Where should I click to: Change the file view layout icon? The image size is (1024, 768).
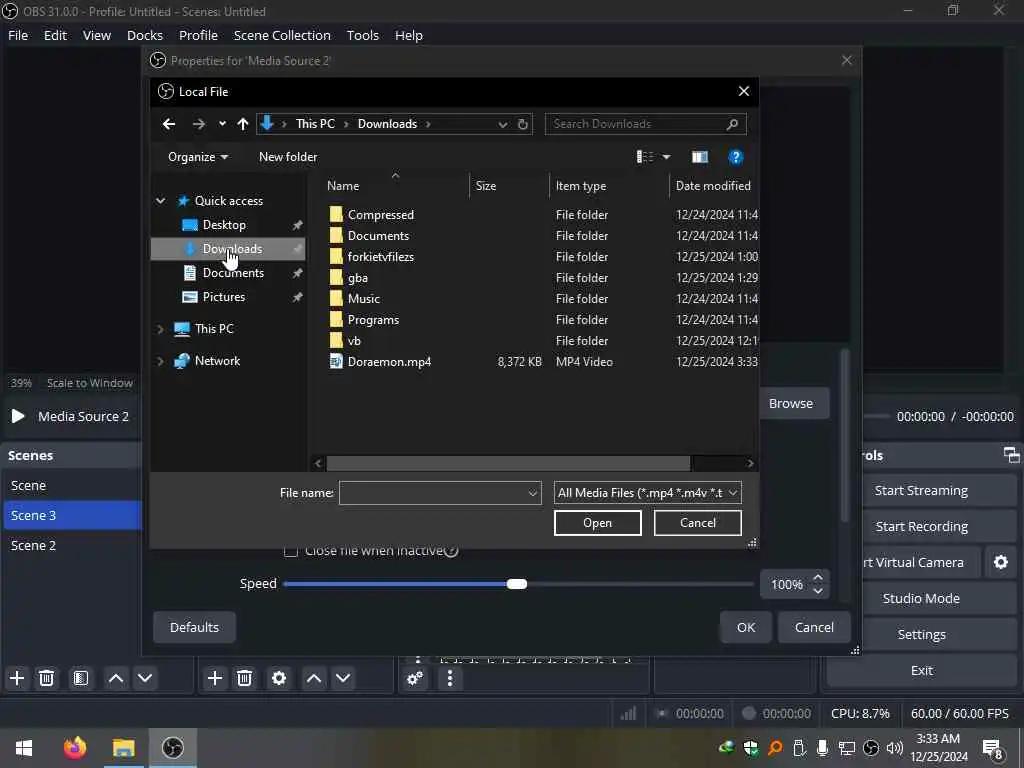645,157
